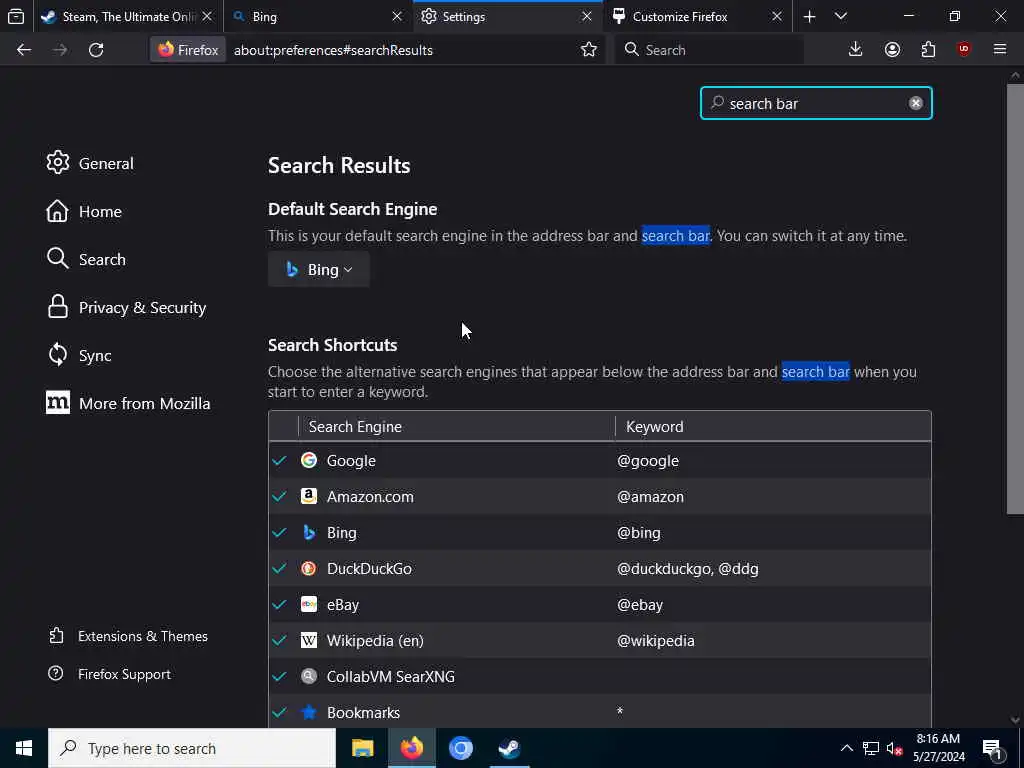Screen dimensions: 1024x768
Task: Open the Firefox account icon
Action: coord(892,50)
